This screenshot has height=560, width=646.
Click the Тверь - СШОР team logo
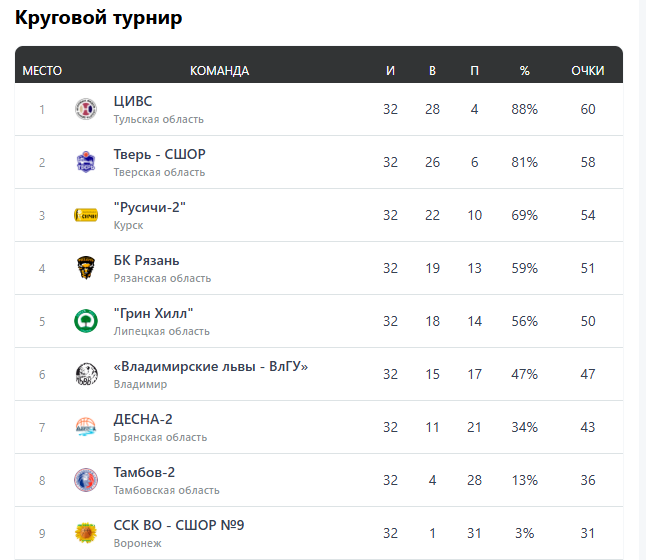[x=86, y=162]
